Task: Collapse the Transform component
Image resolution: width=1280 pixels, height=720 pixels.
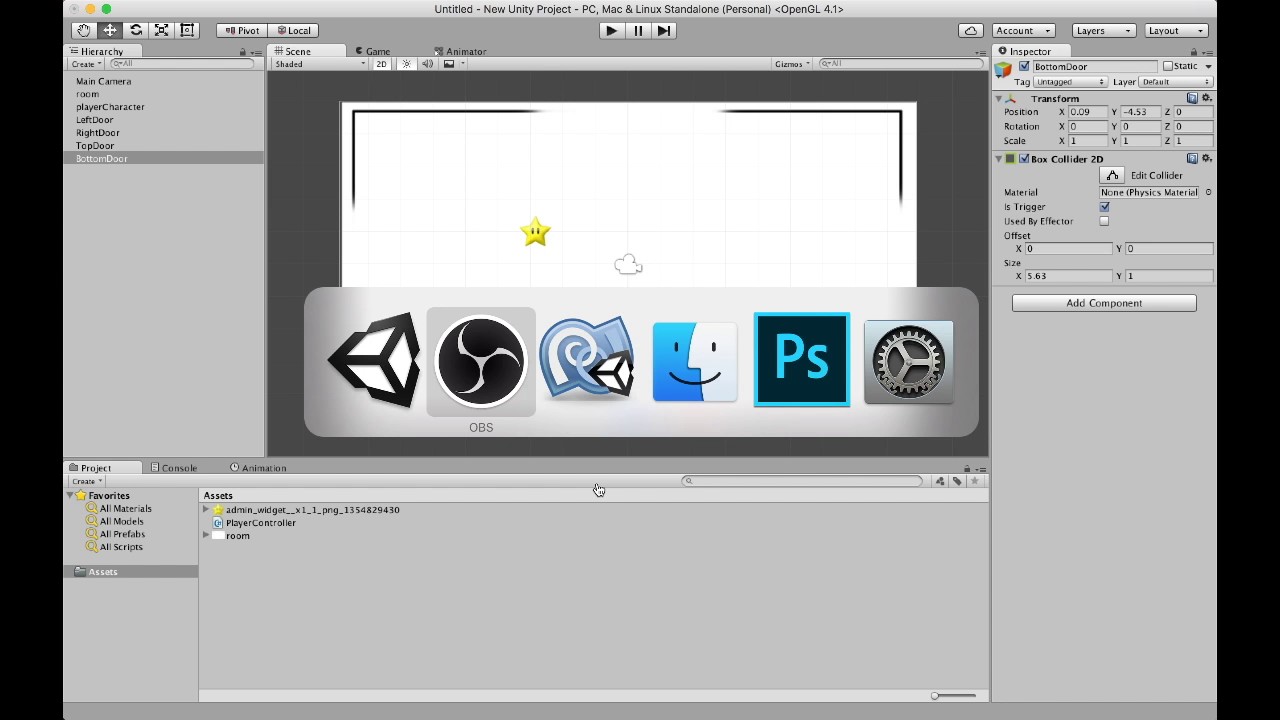Action: click(998, 99)
